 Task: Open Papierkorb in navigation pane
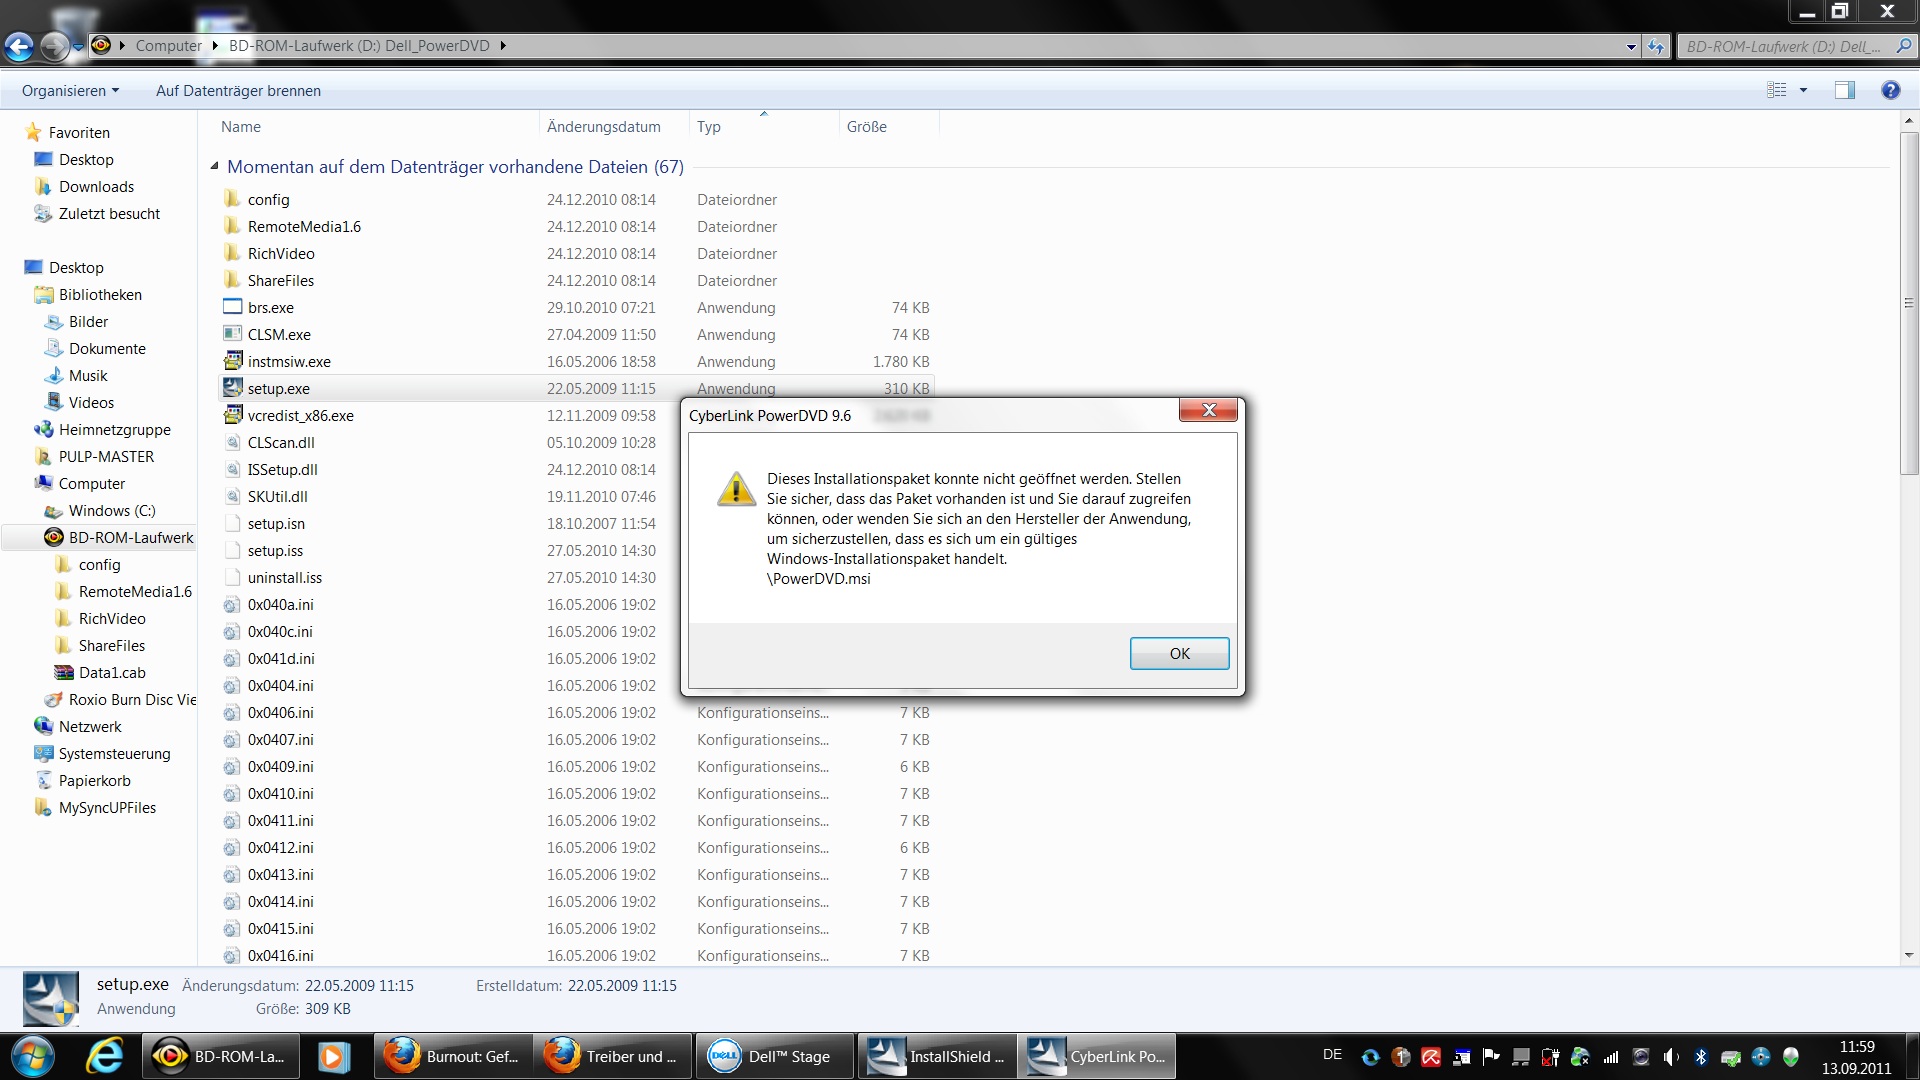tap(94, 780)
